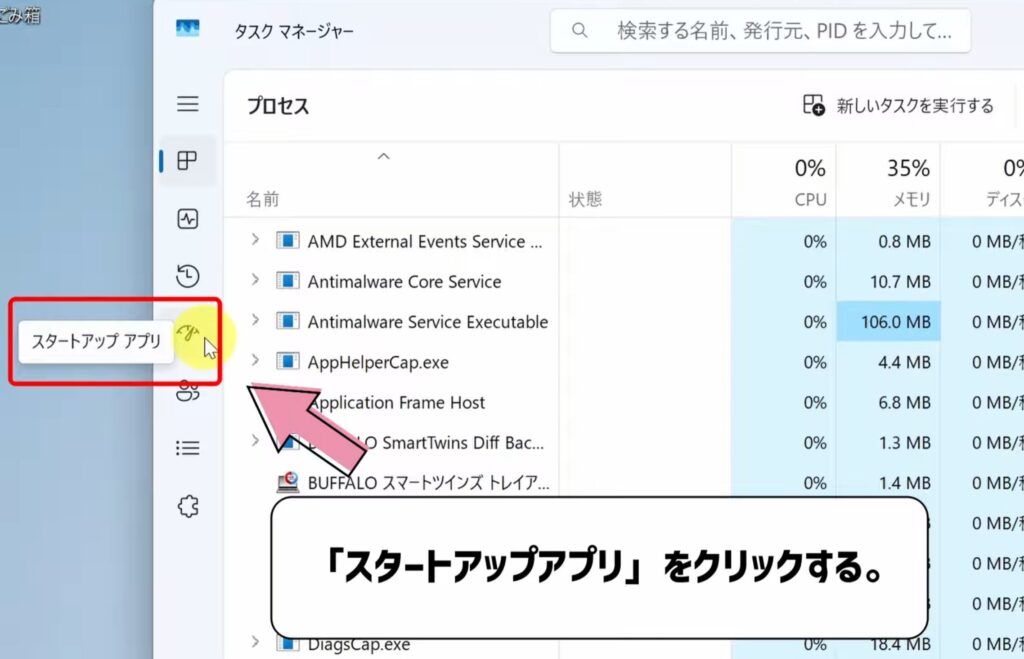This screenshot has width=1024, height=659.
Task: Open the Details list icon
Action: click(x=187, y=448)
